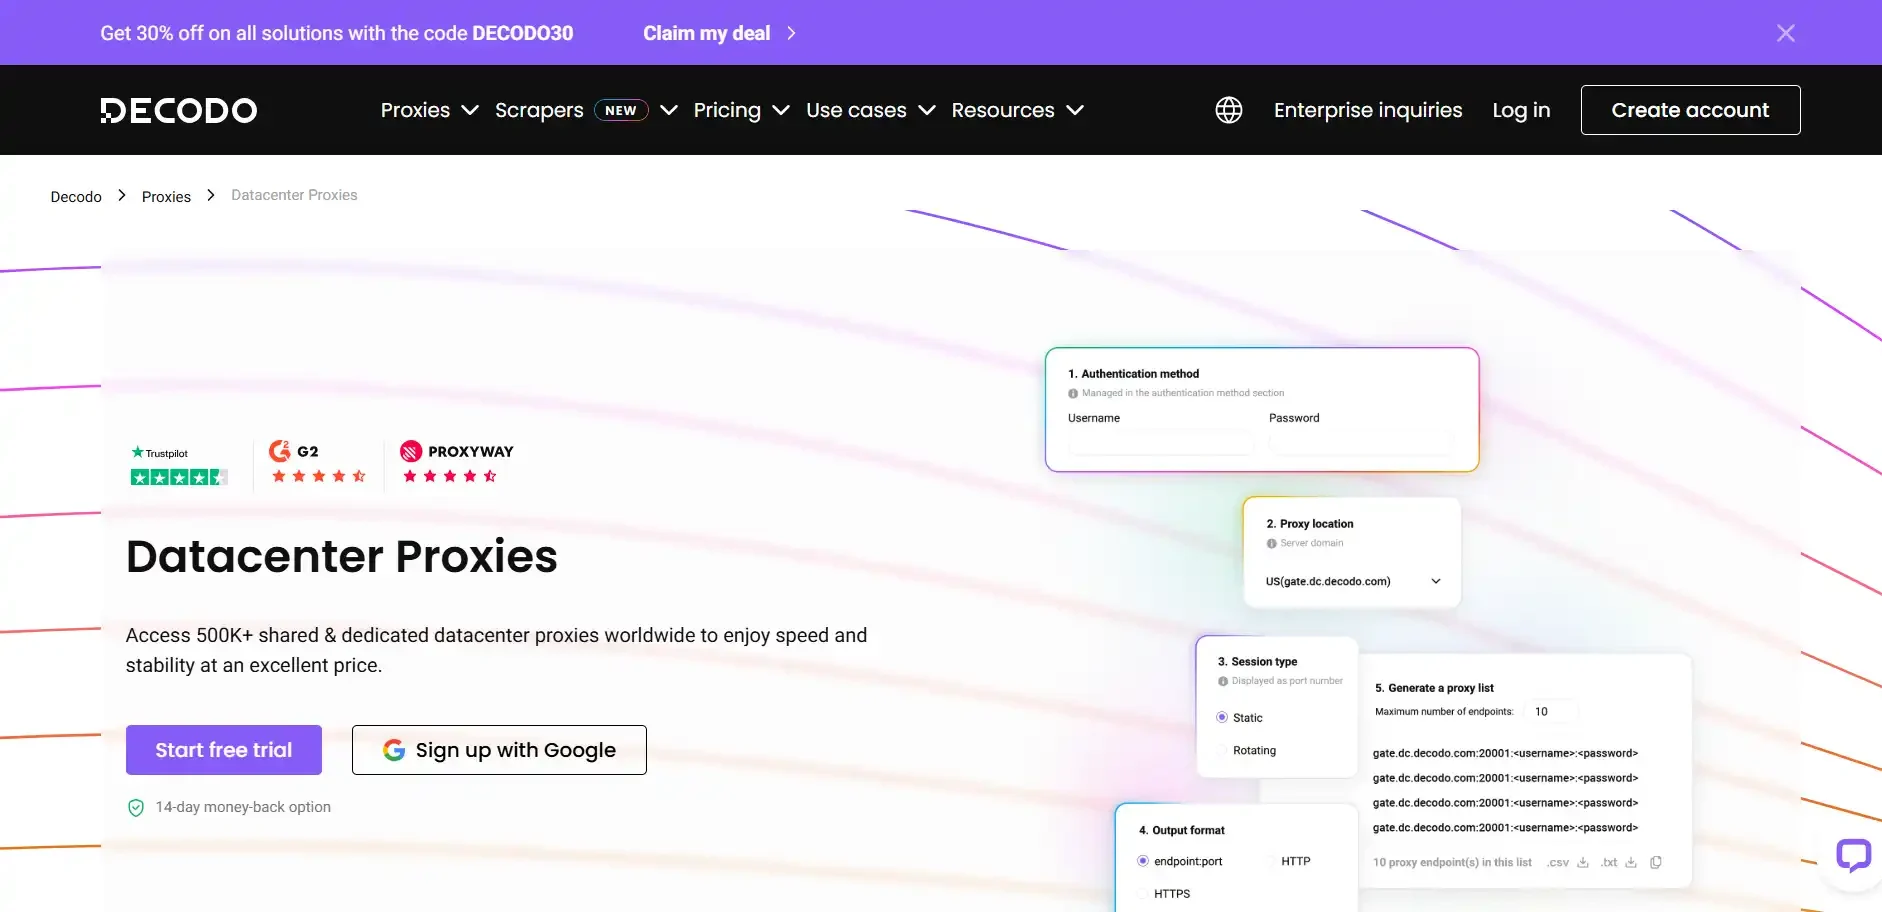Click the NEW badge next to Scrapers
Screen dimensions: 1882x912
coord(621,110)
